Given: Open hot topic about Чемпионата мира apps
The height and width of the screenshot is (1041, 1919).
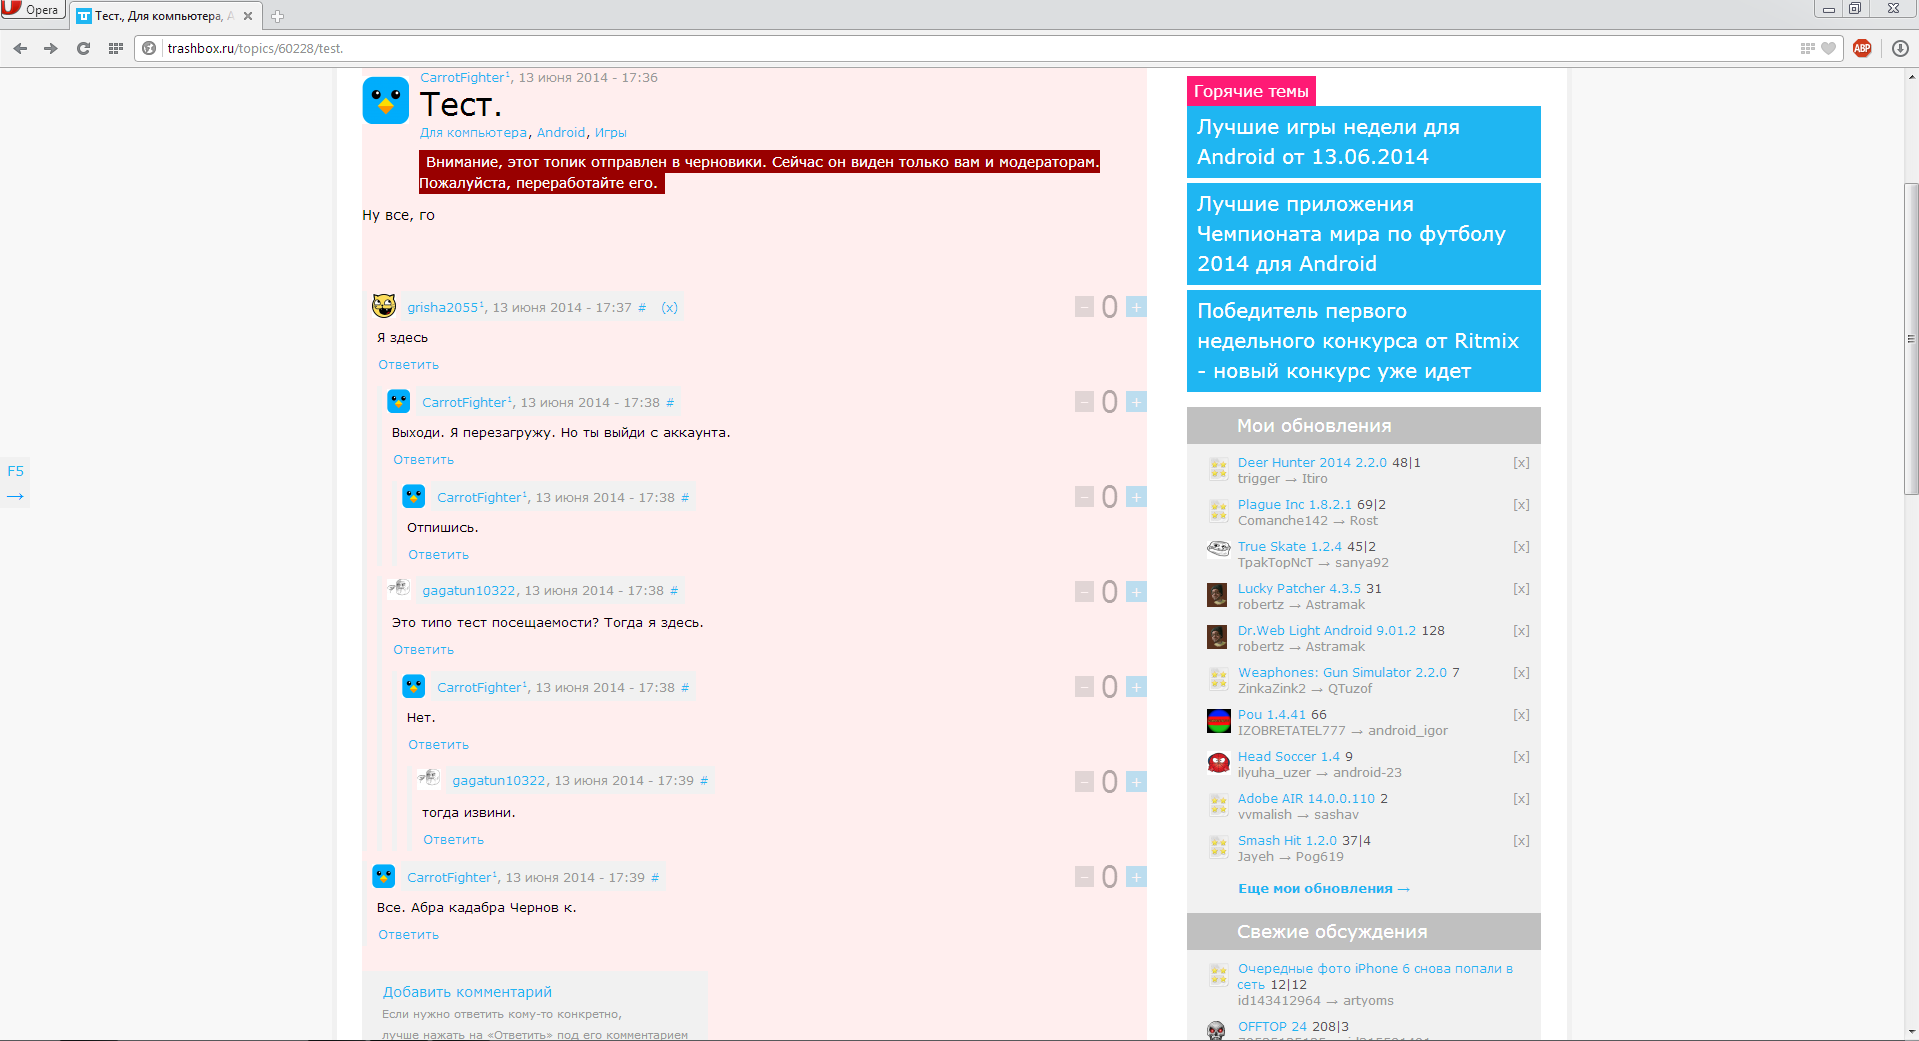Looking at the screenshot, I should 1363,234.
